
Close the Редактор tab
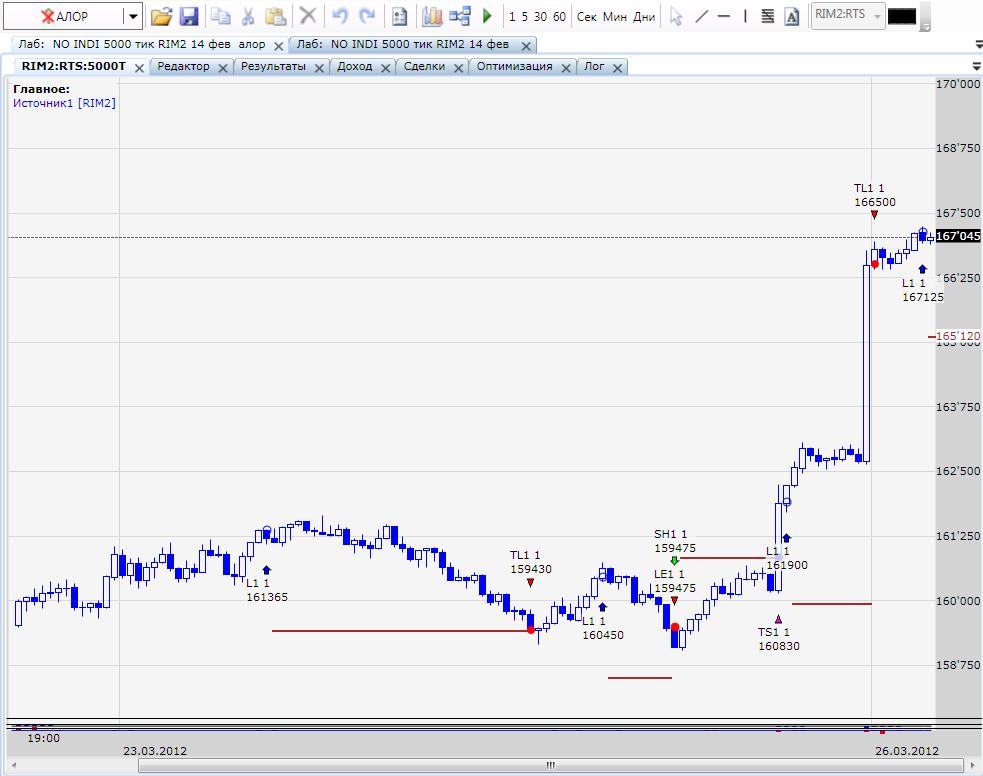223,68
